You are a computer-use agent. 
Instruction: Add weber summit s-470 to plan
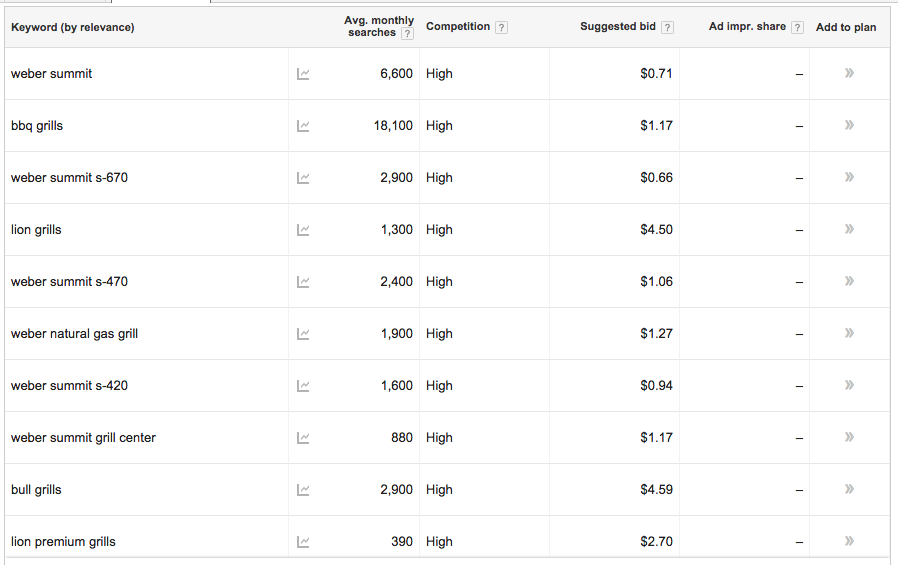pos(849,281)
